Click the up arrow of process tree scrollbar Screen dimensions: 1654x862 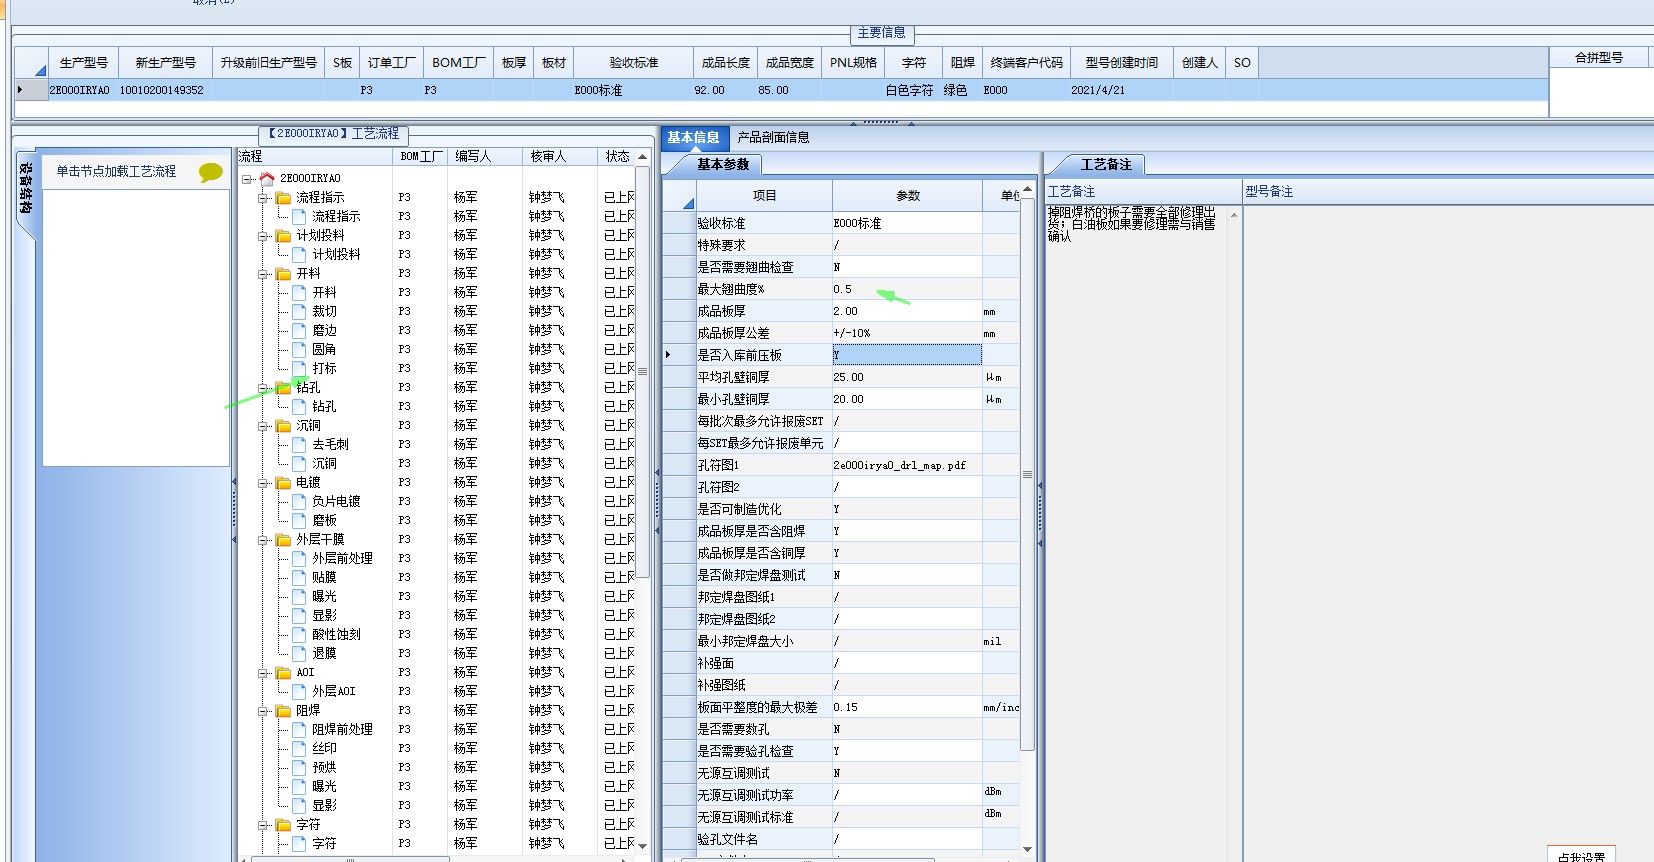click(642, 157)
